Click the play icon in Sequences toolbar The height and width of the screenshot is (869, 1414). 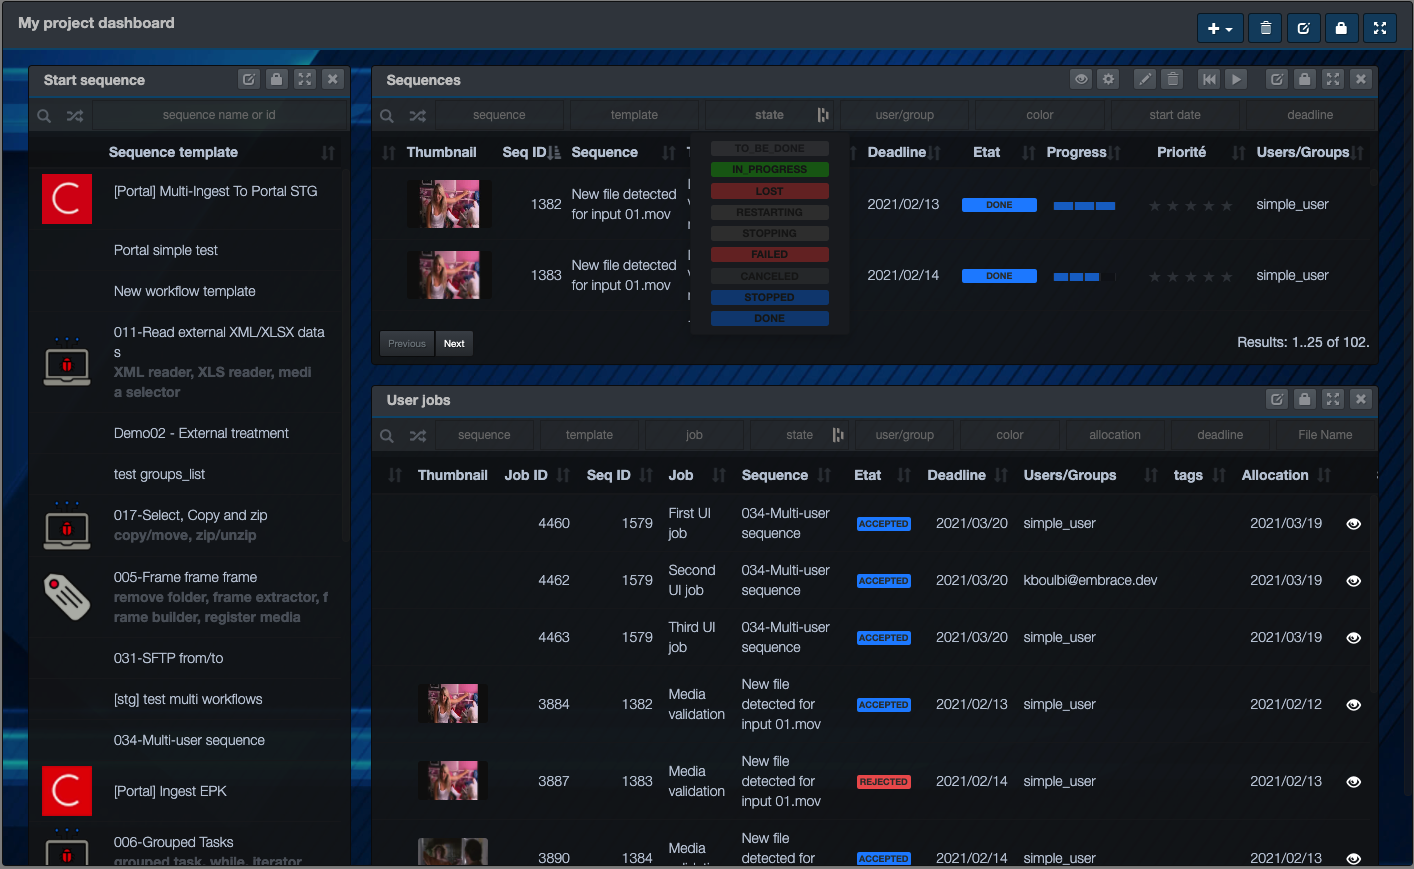click(1237, 79)
